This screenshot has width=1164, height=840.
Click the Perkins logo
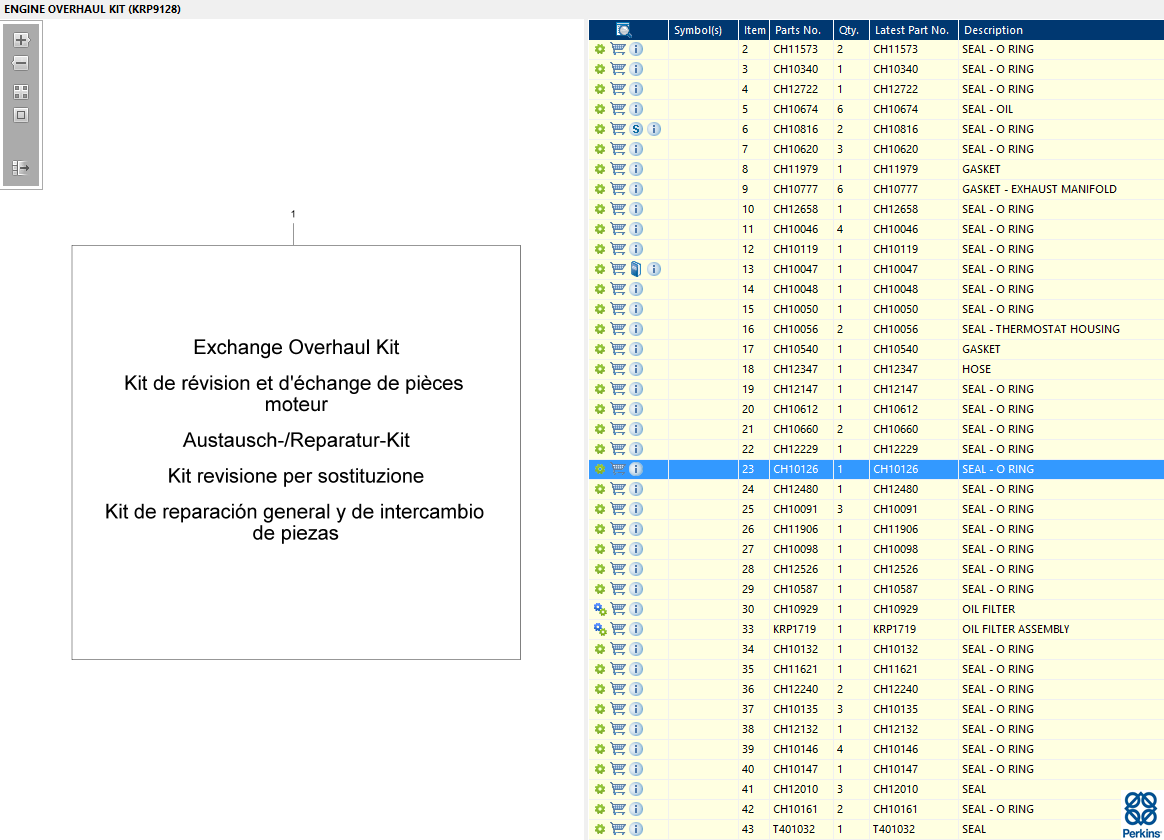point(1141,815)
